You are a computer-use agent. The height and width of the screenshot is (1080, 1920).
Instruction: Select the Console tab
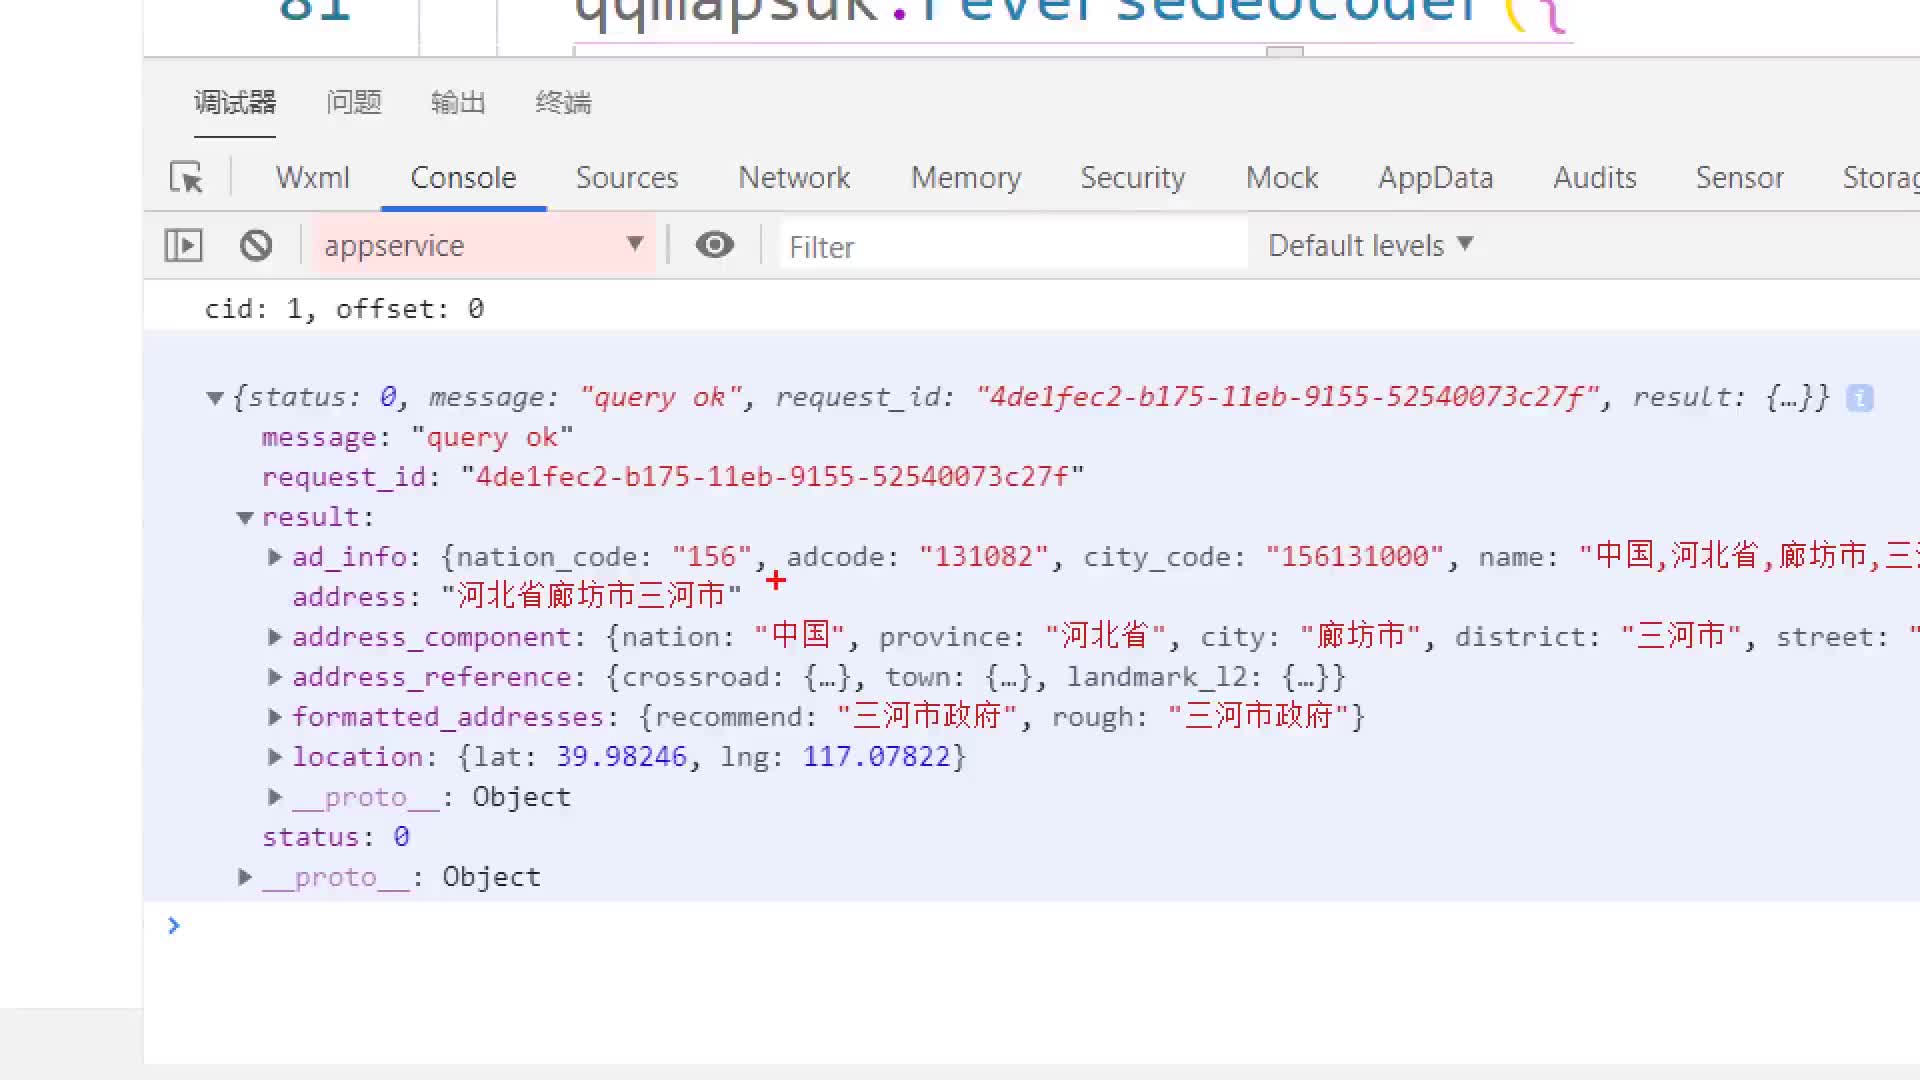click(463, 178)
